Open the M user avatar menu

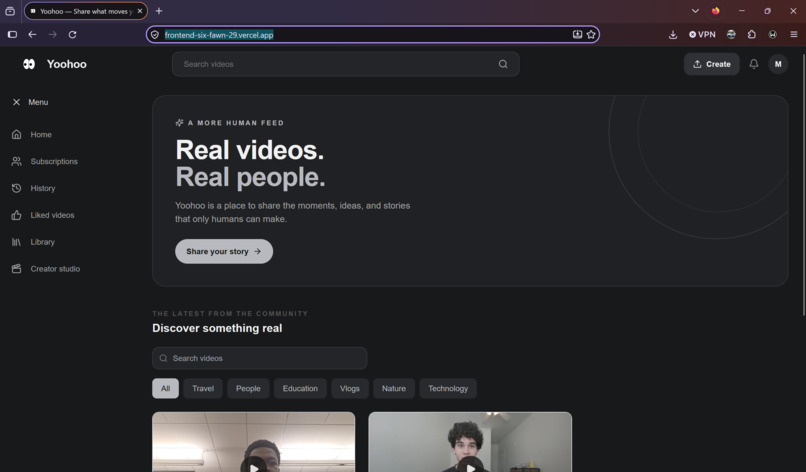click(x=778, y=64)
